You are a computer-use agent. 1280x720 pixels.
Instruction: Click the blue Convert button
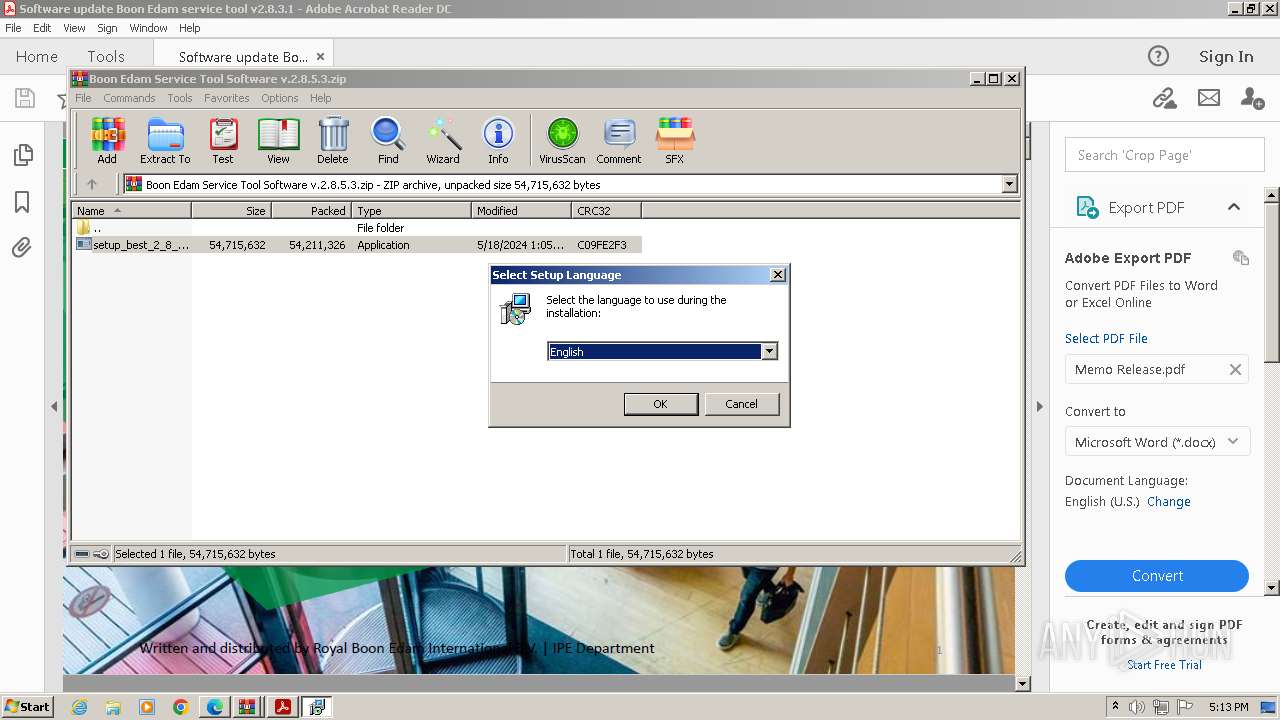point(1157,576)
